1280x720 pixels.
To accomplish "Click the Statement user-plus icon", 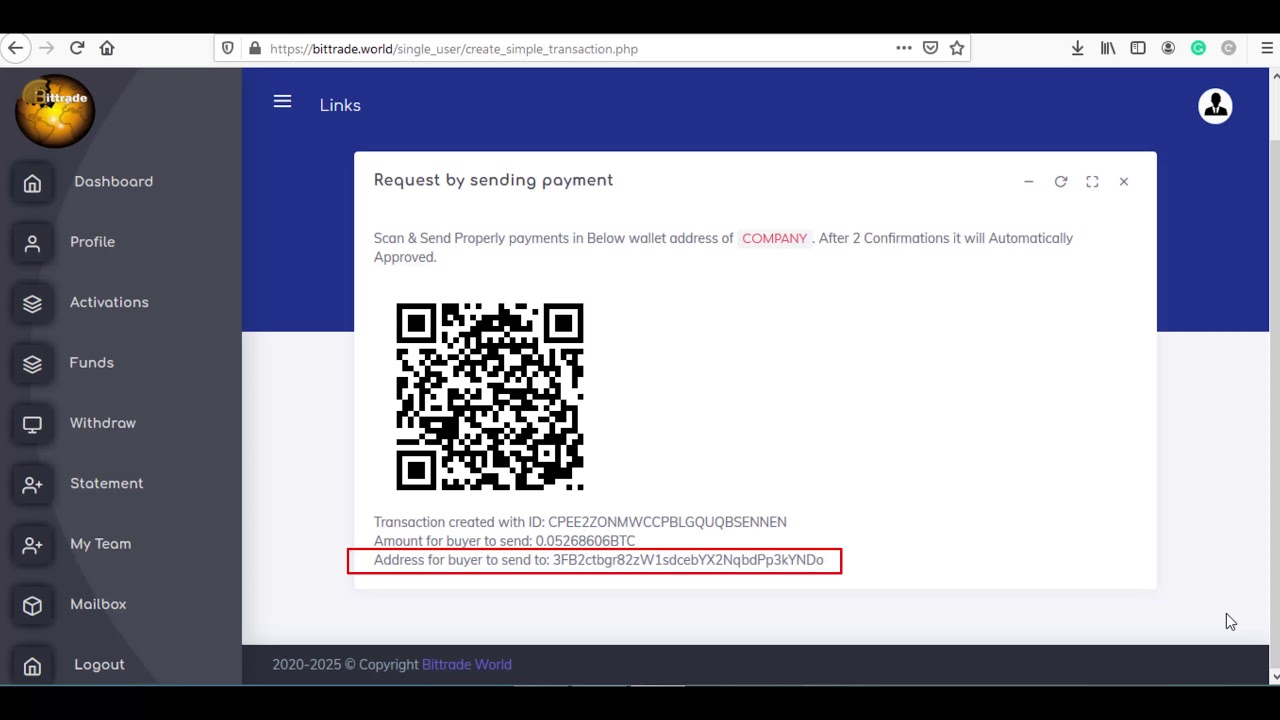I will (32, 485).
